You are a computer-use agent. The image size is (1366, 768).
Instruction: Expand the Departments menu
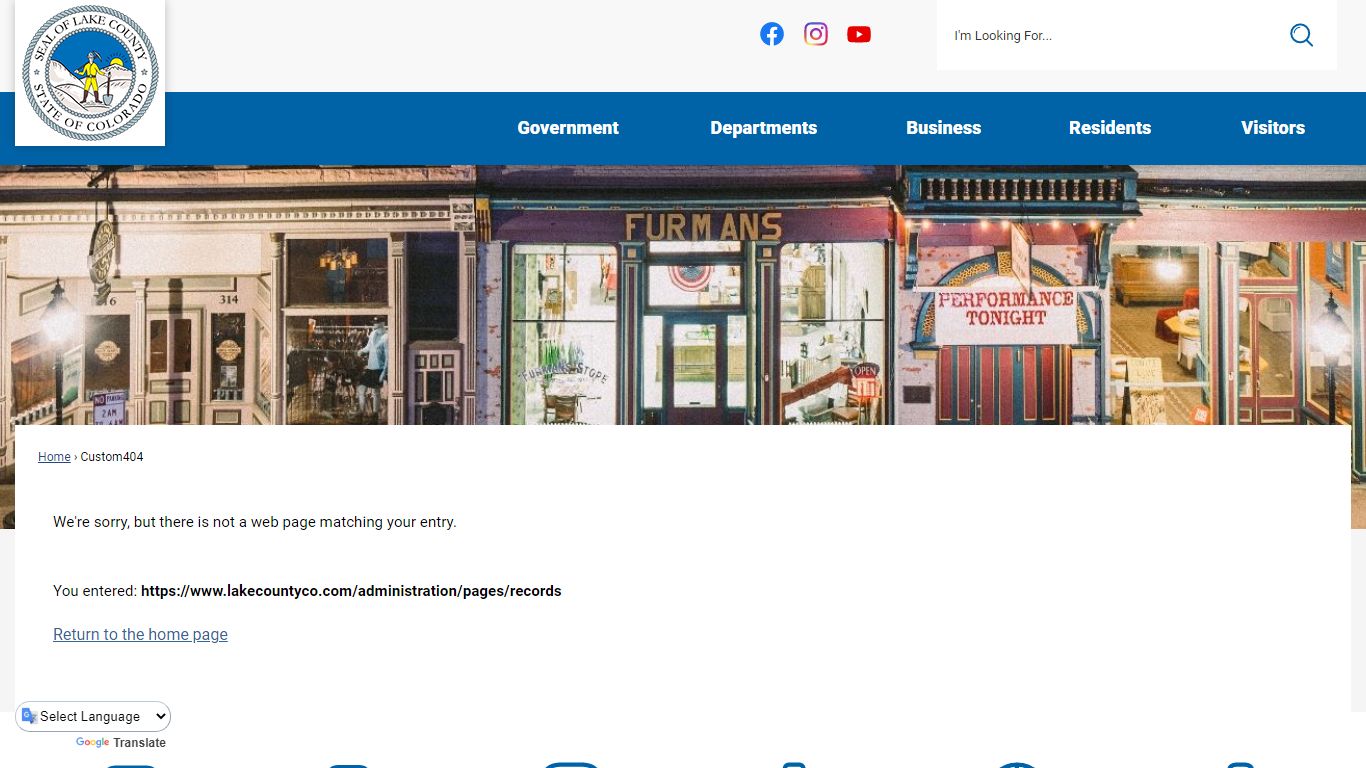click(763, 128)
